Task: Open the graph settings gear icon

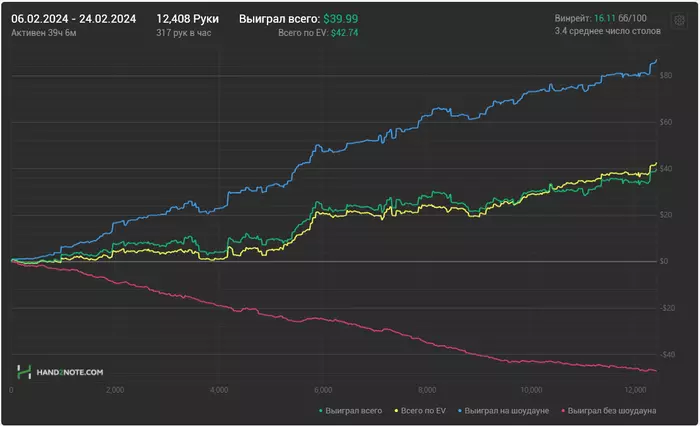Action: pyautogui.click(x=679, y=20)
